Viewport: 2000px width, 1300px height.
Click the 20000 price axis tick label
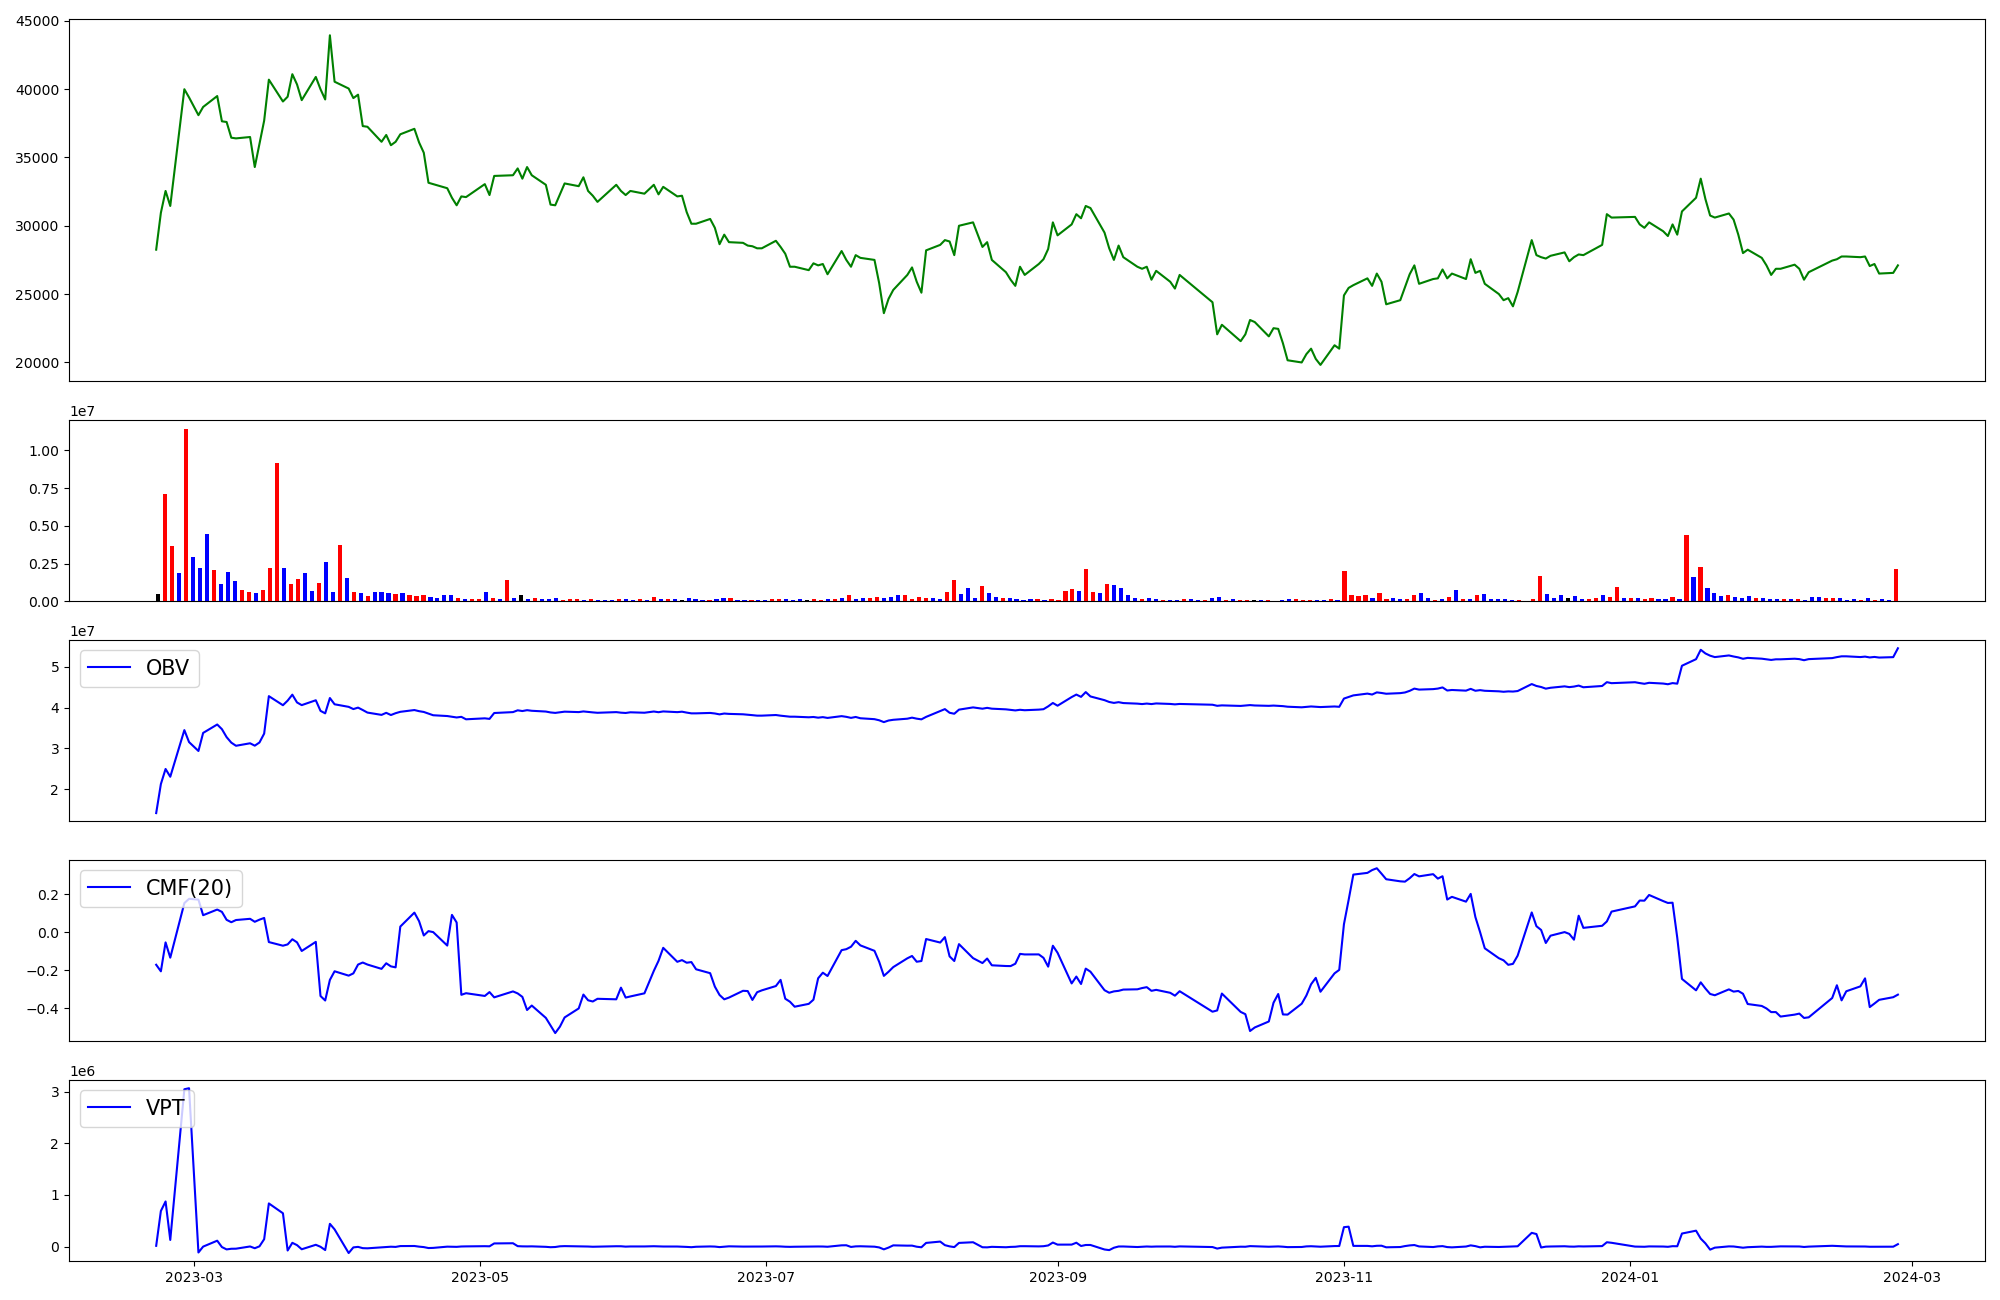click(37, 363)
